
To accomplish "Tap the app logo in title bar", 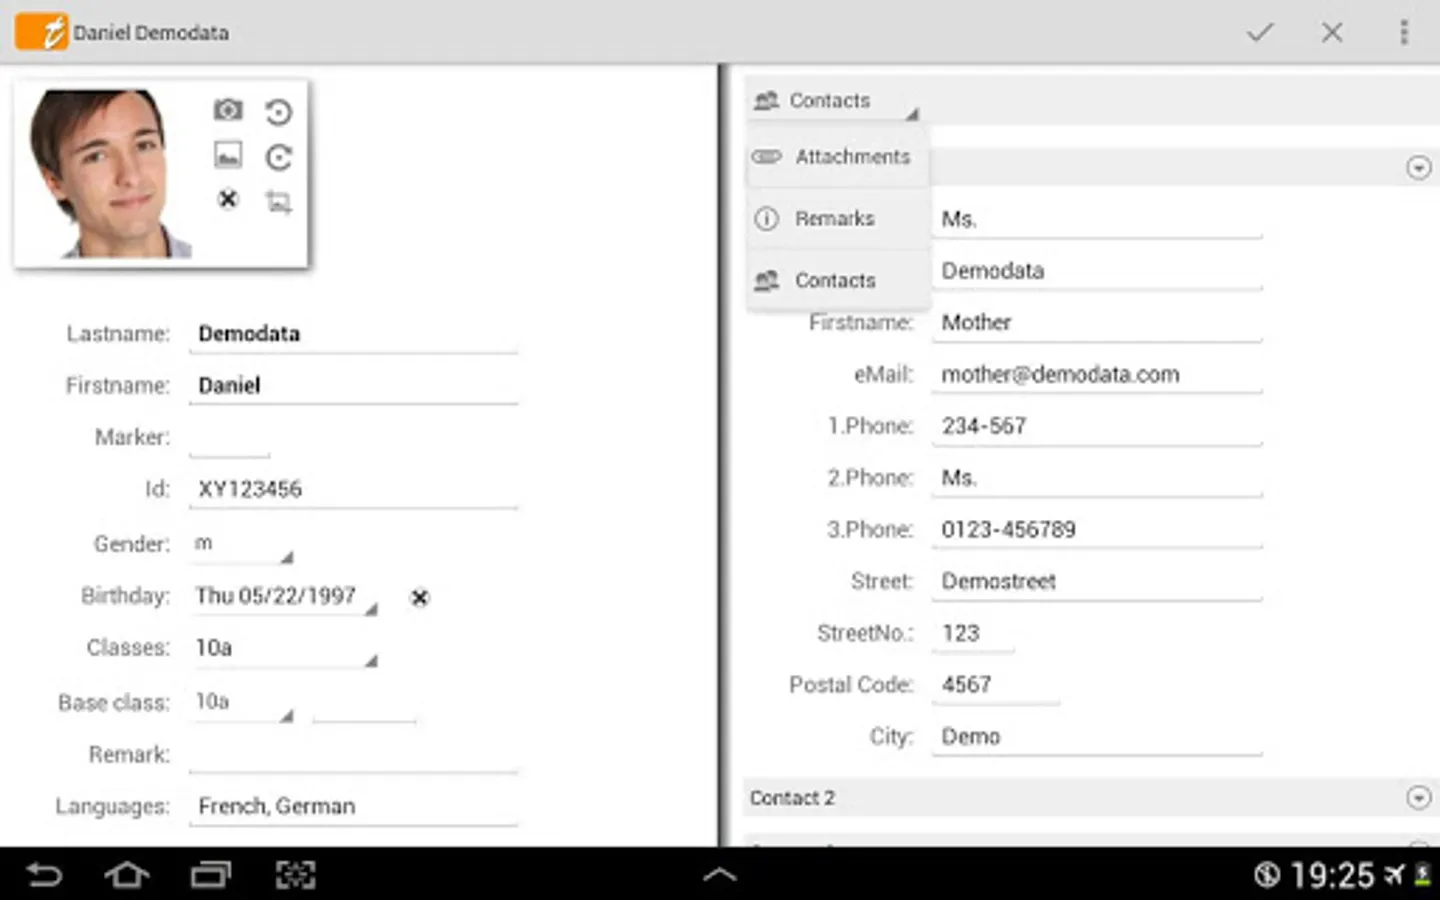I will 40,32.
